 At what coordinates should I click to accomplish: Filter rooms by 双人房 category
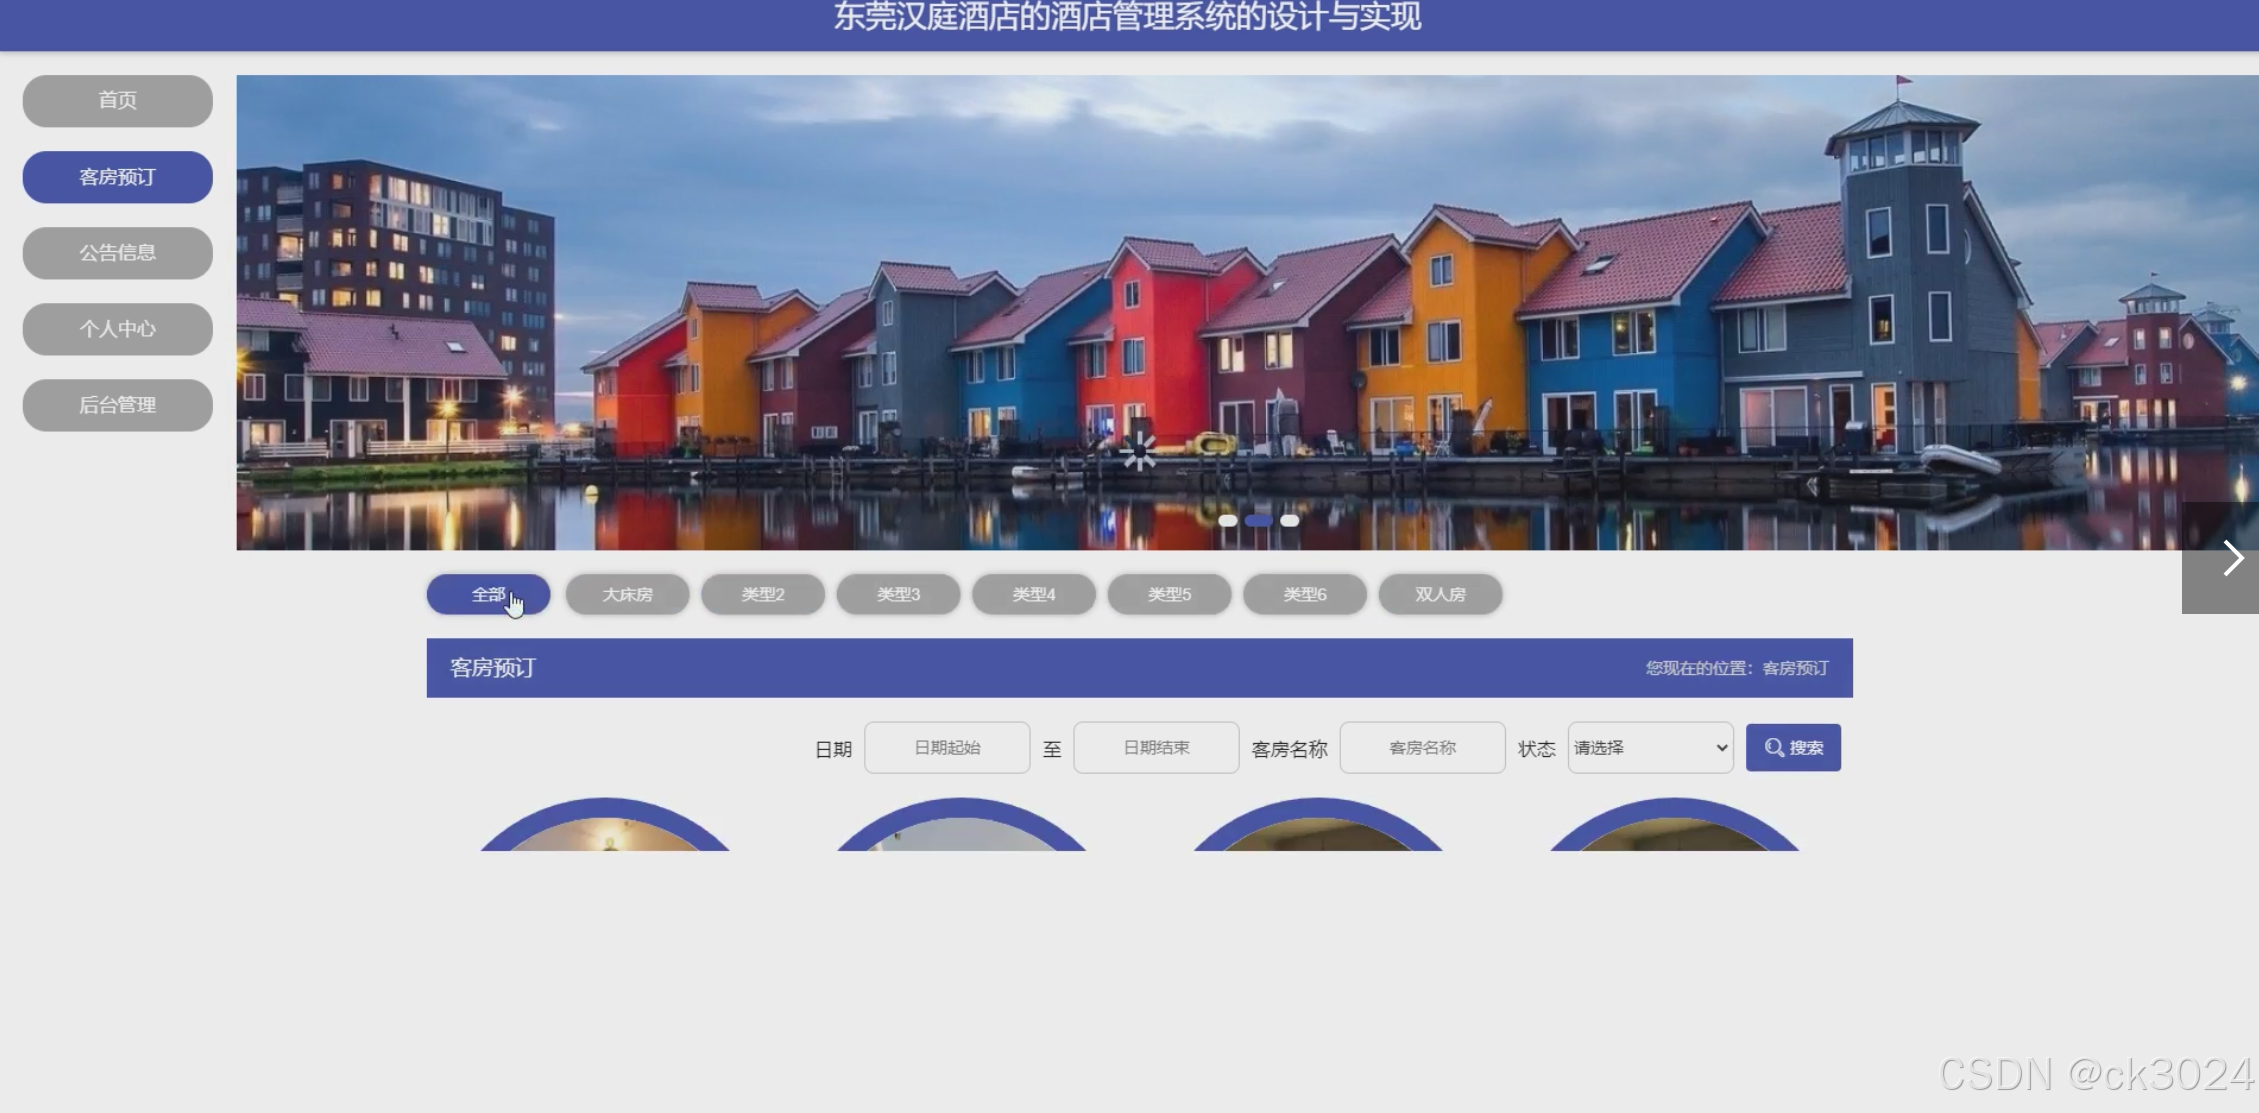click(1440, 594)
